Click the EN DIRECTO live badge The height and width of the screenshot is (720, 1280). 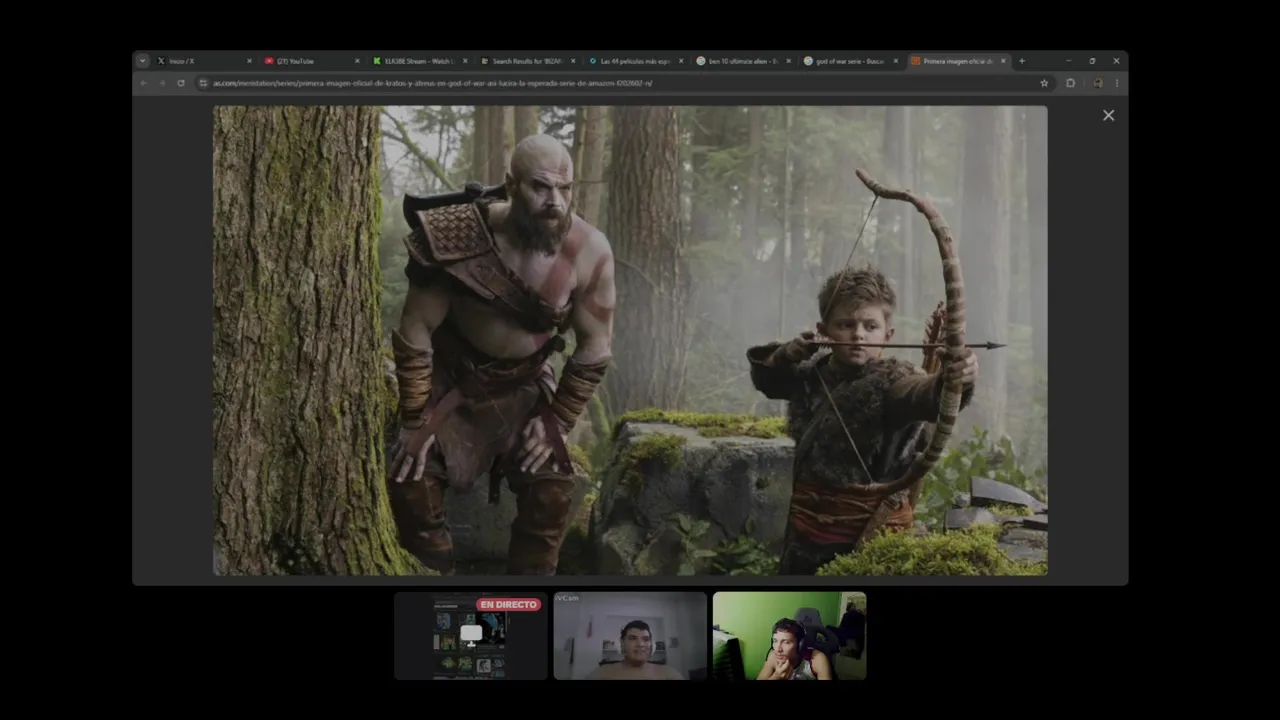(508, 604)
